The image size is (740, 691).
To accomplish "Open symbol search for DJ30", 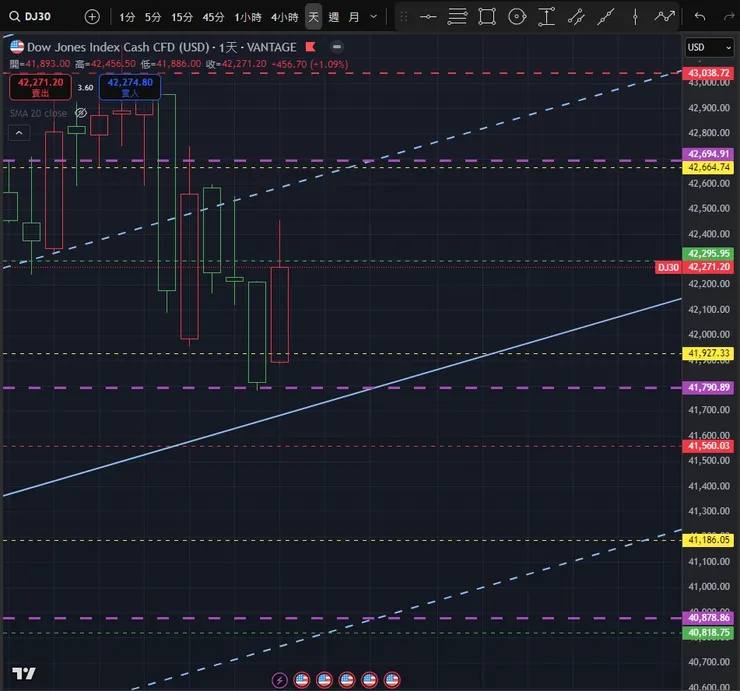I will pos(30,17).
